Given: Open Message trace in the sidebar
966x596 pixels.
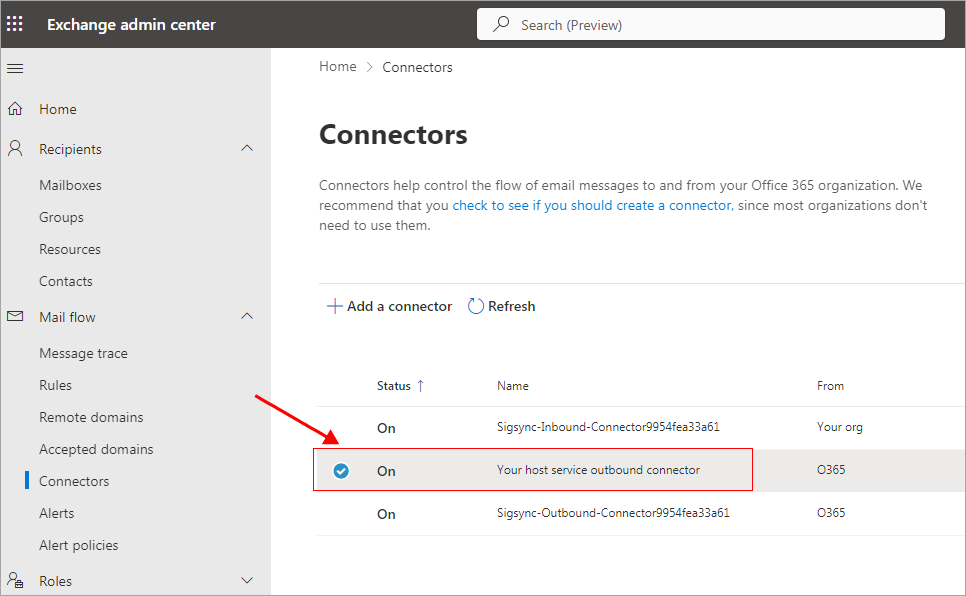Looking at the screenshot, I should [x=83, y=353].
